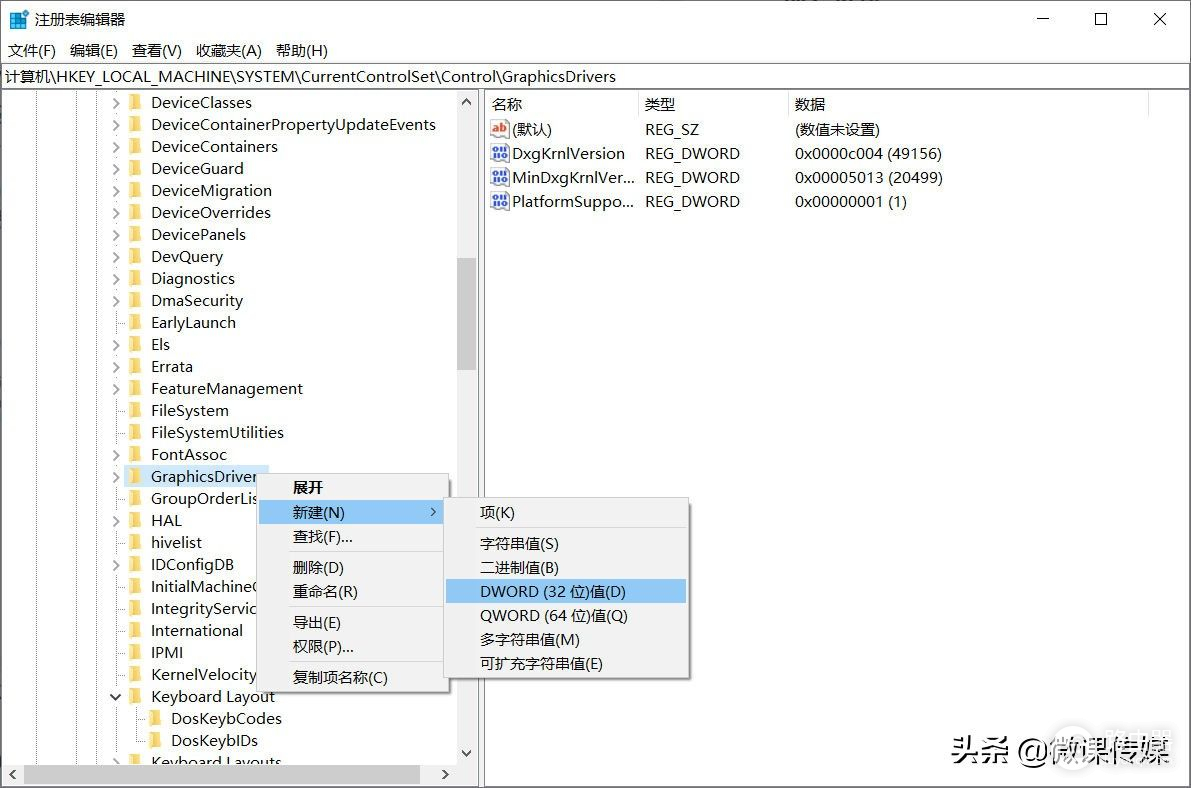Click the tree pane vertical scrollbar thumb

466,313
